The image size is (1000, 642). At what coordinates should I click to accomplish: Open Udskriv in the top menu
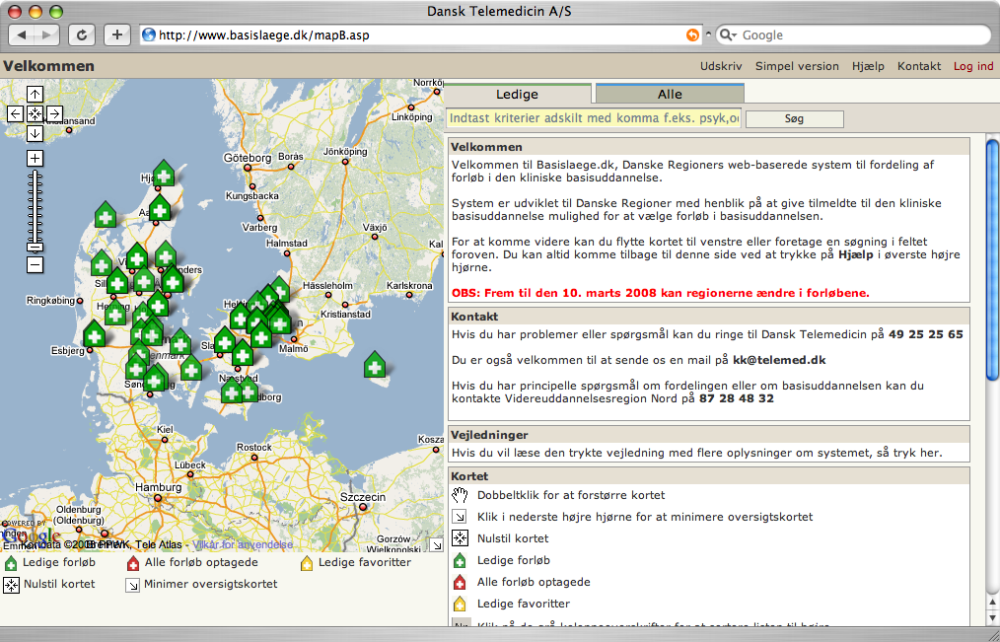(721, 66)
